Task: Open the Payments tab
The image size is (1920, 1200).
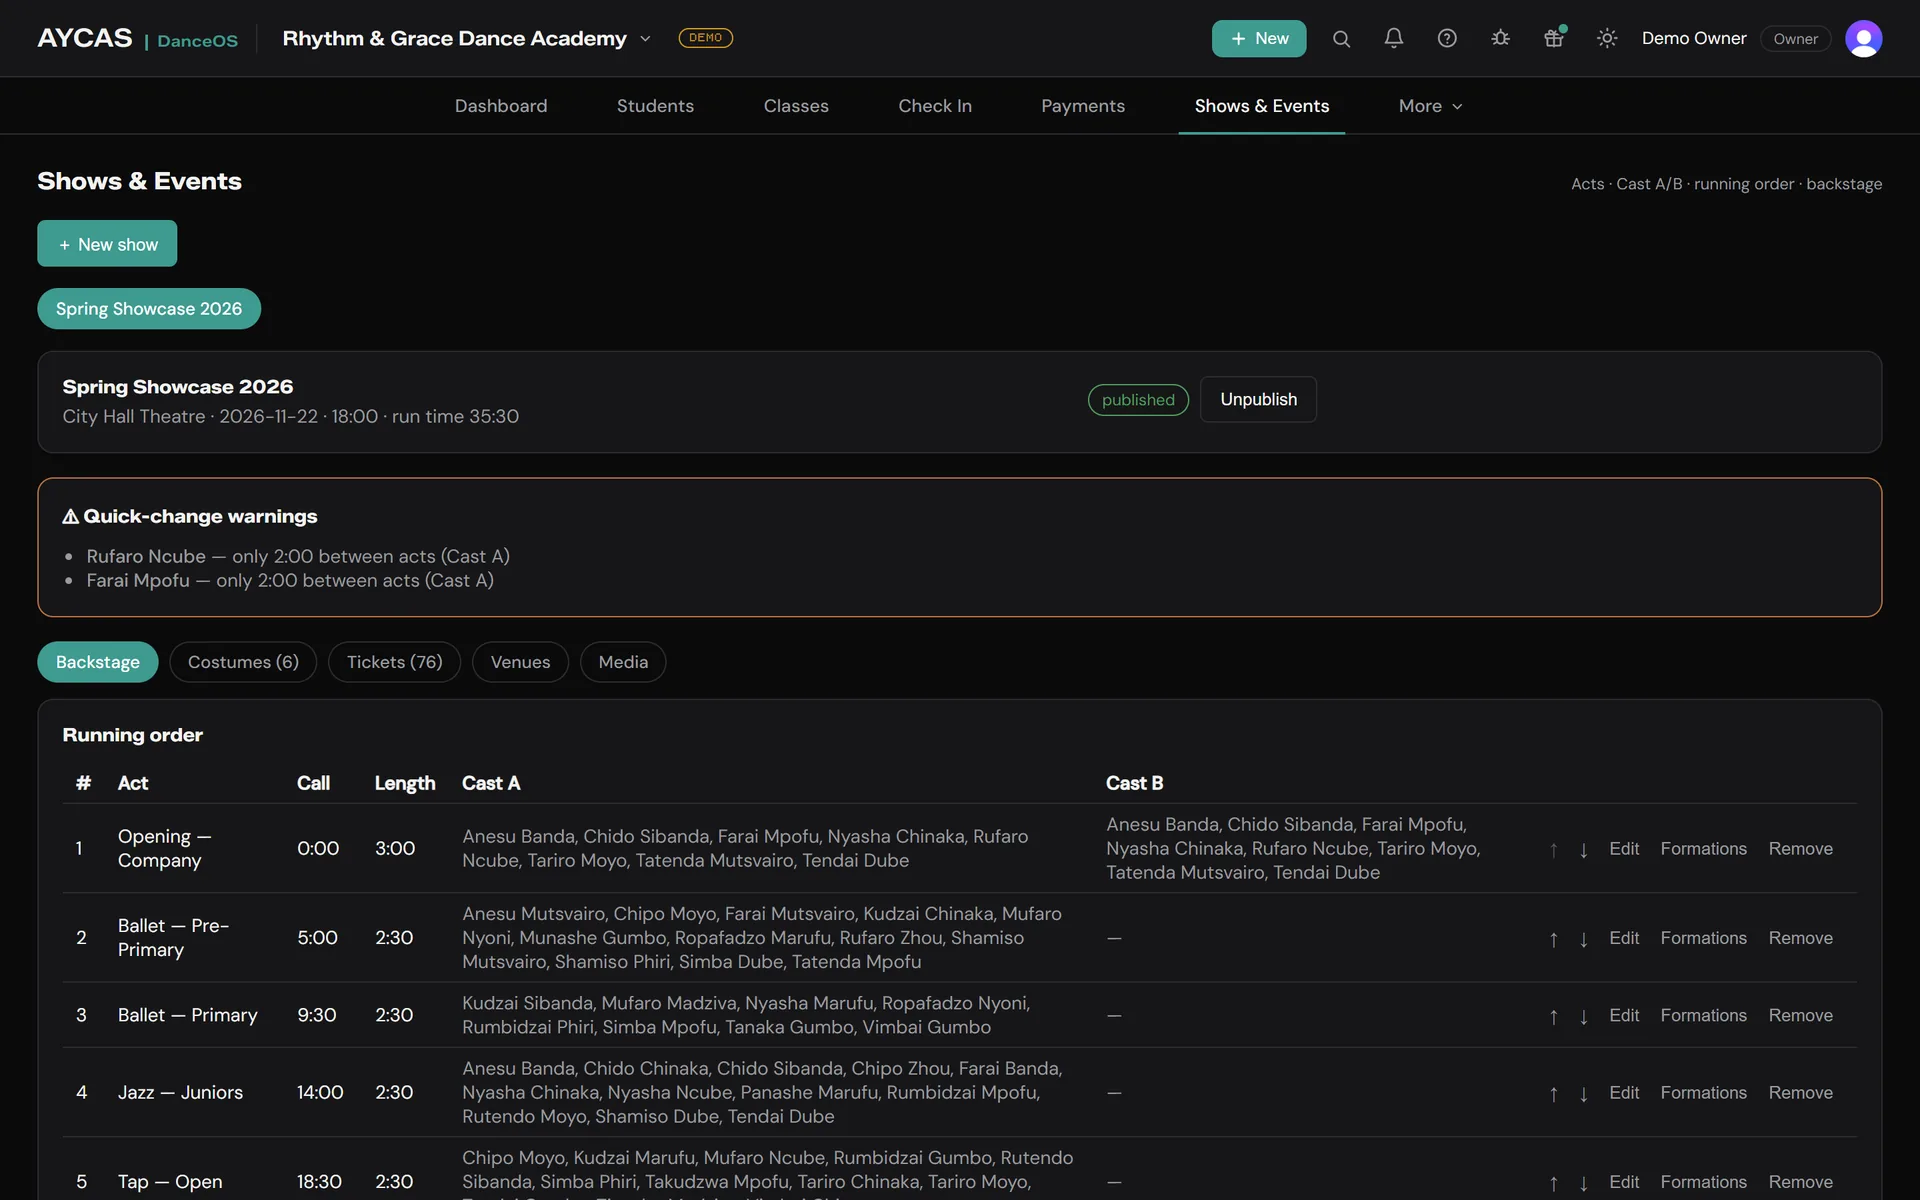Action: 1083,106
